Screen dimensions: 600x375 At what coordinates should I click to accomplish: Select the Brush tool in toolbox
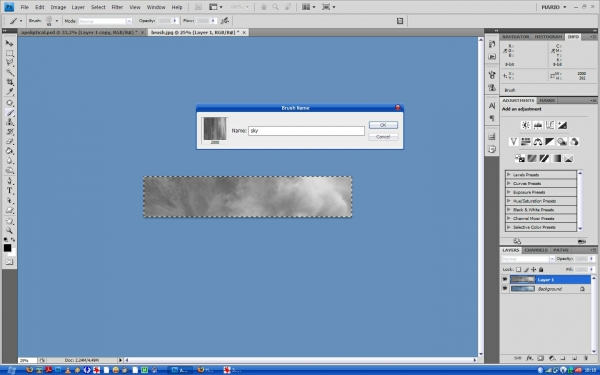pyautogui.click(x=9, y=112)
